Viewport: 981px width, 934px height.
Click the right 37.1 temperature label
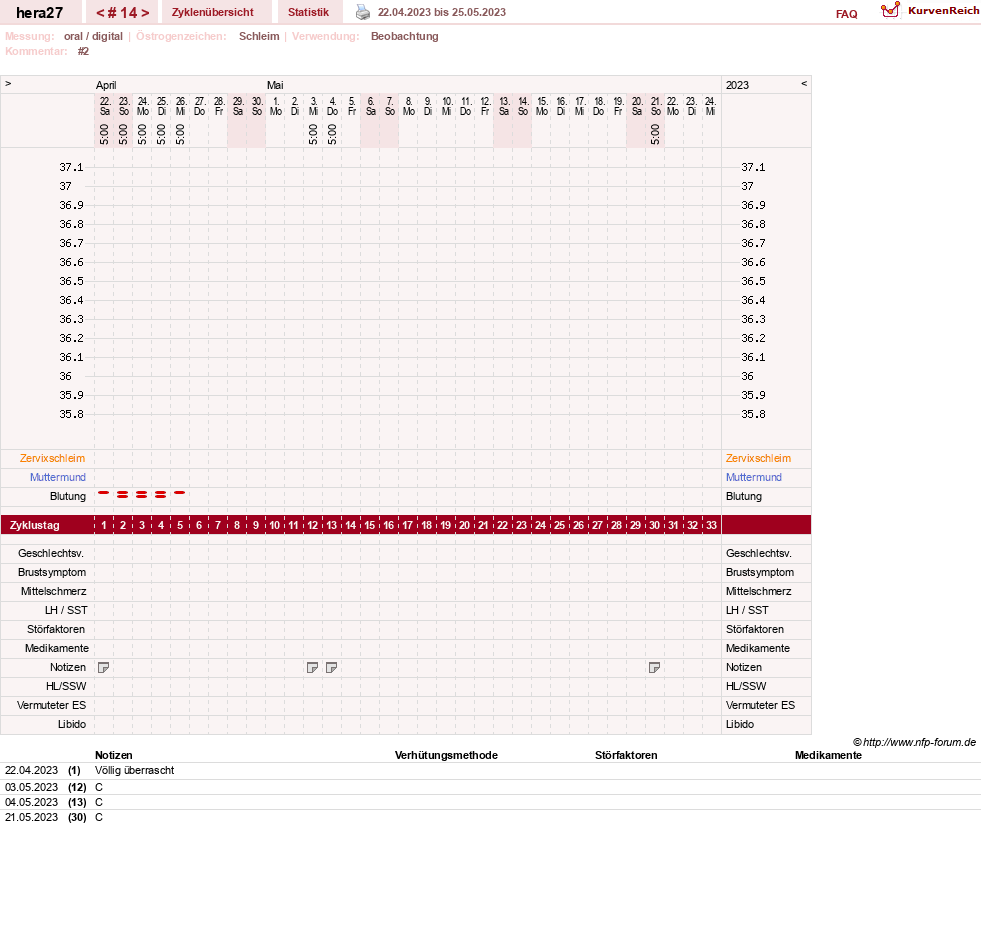coord(753,167)
